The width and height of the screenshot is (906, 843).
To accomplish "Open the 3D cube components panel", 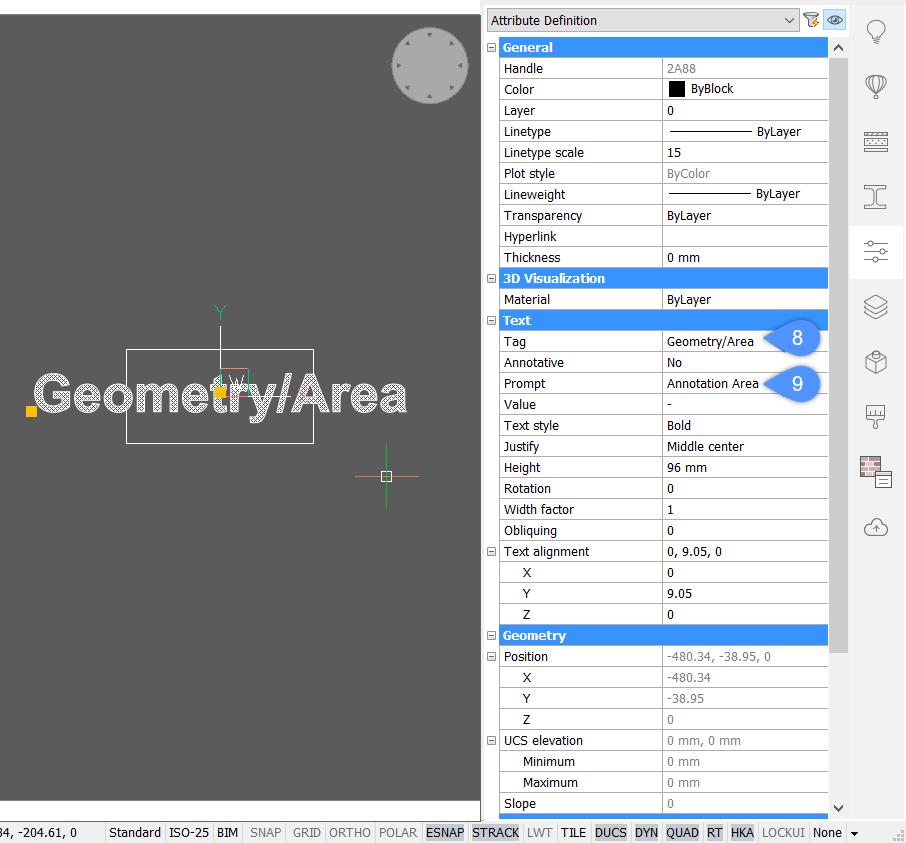I will 876,362.
